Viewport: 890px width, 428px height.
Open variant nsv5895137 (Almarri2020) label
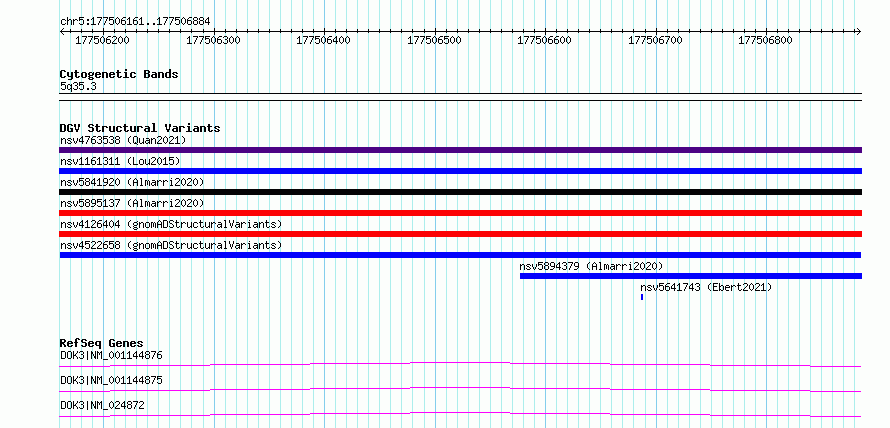(x=132, y=203)
